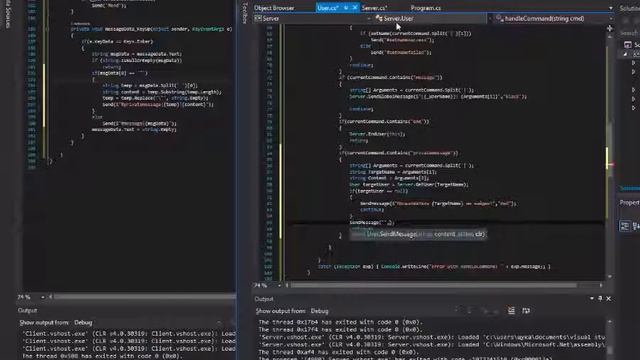640x360 pixels.
Task: Click the Properties categorized view icon
Action: click(625, 226)
